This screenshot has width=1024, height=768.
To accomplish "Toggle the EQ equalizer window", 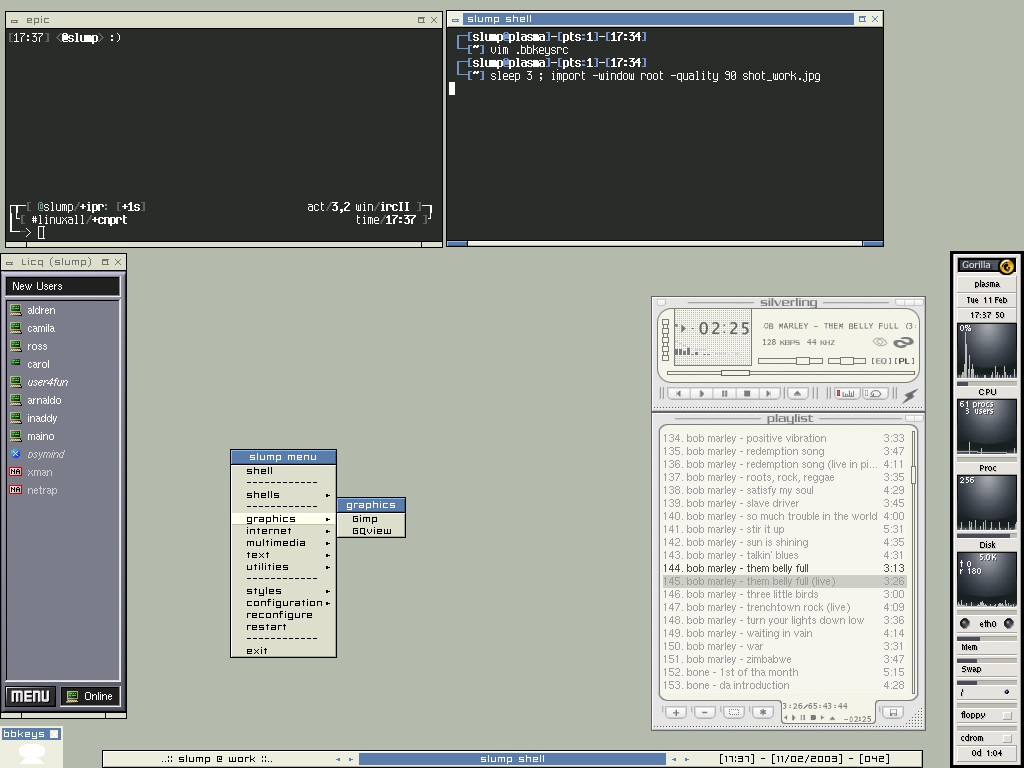I will pos(881,361).
